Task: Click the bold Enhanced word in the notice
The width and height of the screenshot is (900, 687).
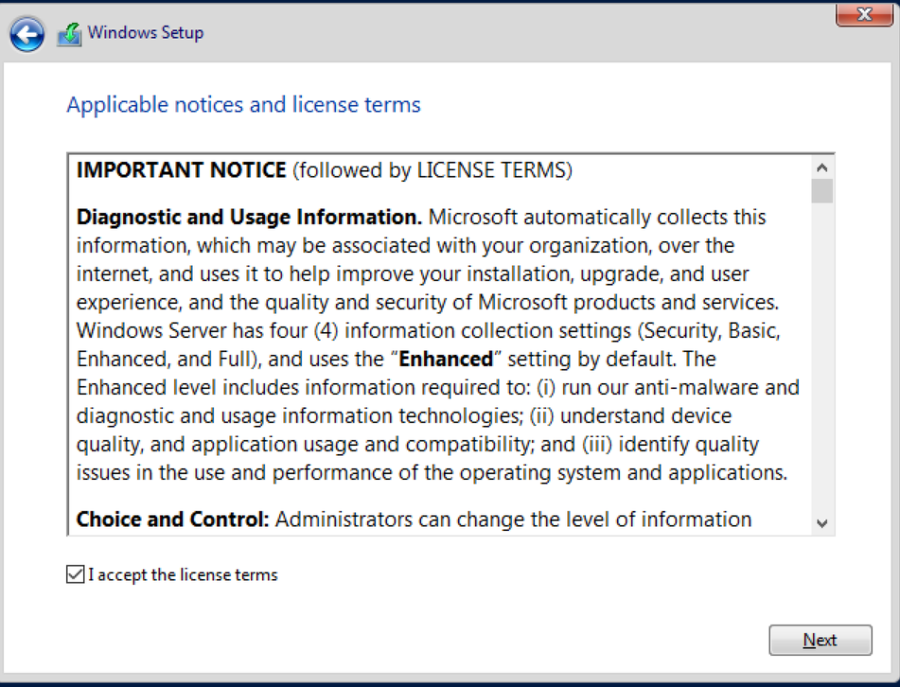Action: [446, 359]
